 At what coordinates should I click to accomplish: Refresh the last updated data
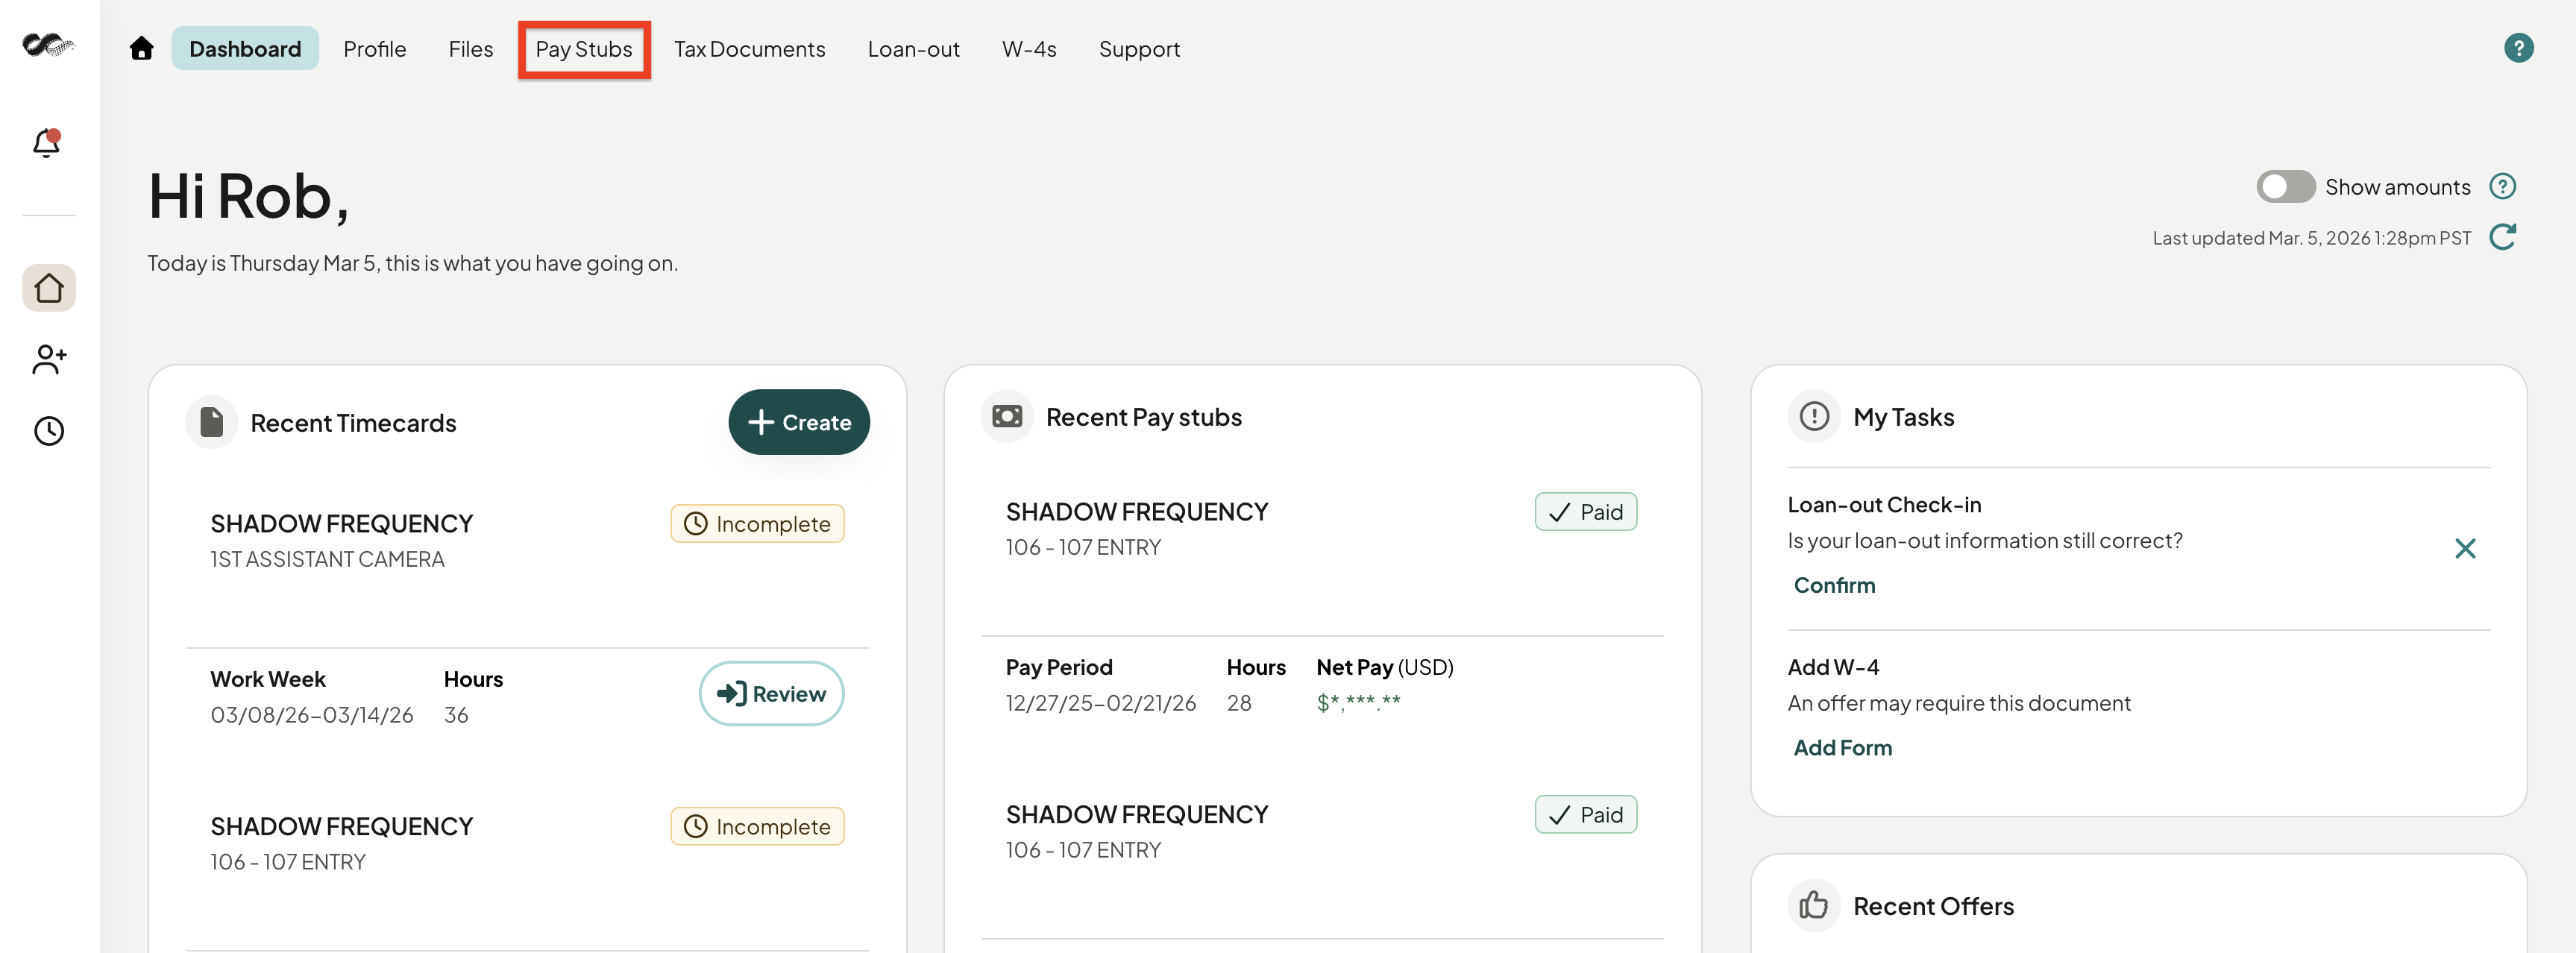click(2502, 237)
